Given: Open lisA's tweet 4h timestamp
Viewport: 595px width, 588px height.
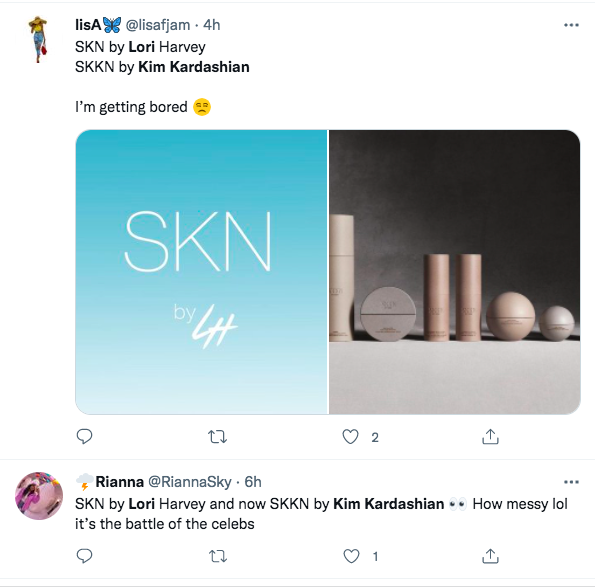Looking at the screenshot, I should point(212,25).
